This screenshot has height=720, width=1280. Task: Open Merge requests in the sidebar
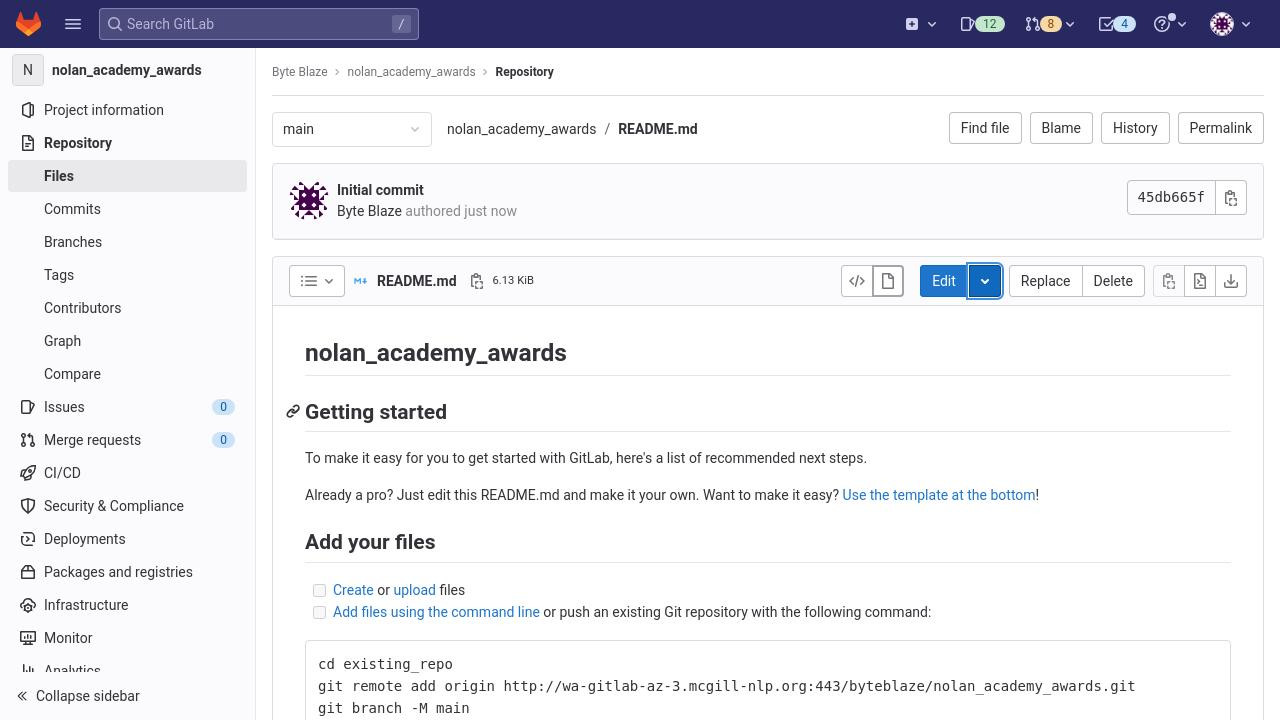[x=128, y=440]
